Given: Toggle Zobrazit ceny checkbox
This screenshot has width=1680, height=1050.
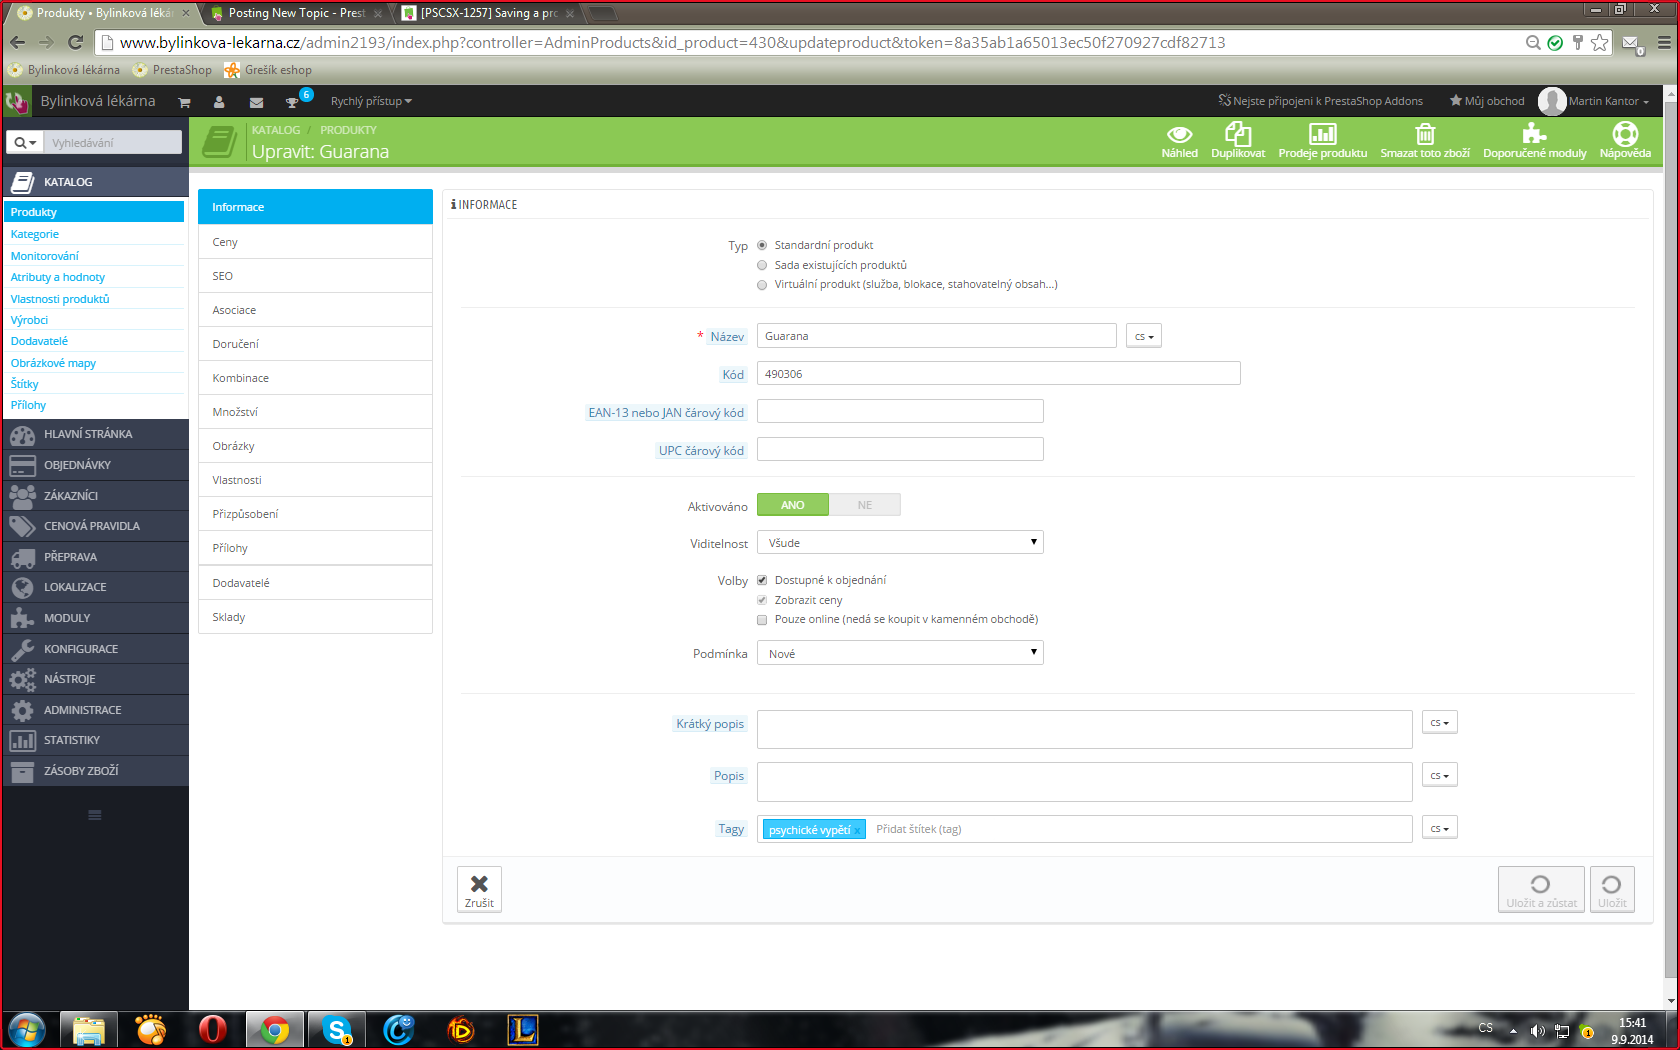Looking at the screenshot, I should pos(762,600).
